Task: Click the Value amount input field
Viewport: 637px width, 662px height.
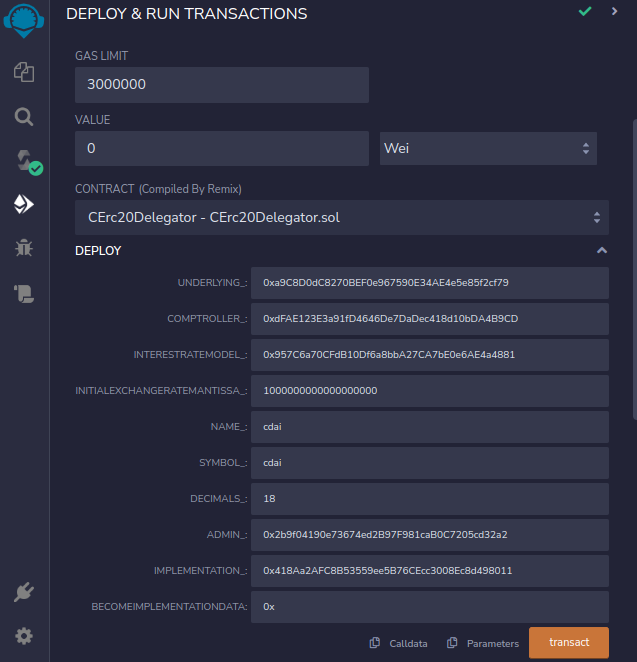Action: coord(222,148)
